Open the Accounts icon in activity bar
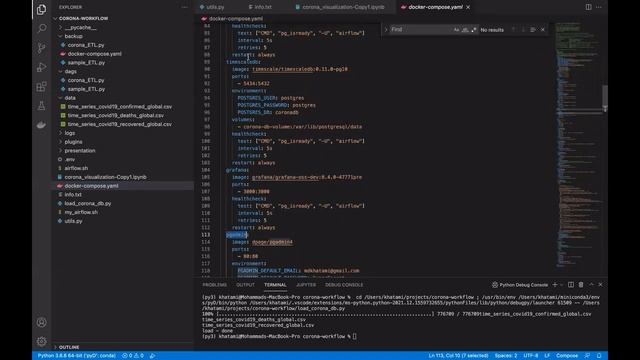Viewport: 640px width, 360px height. pyautogui.click(x=41, y=322)
